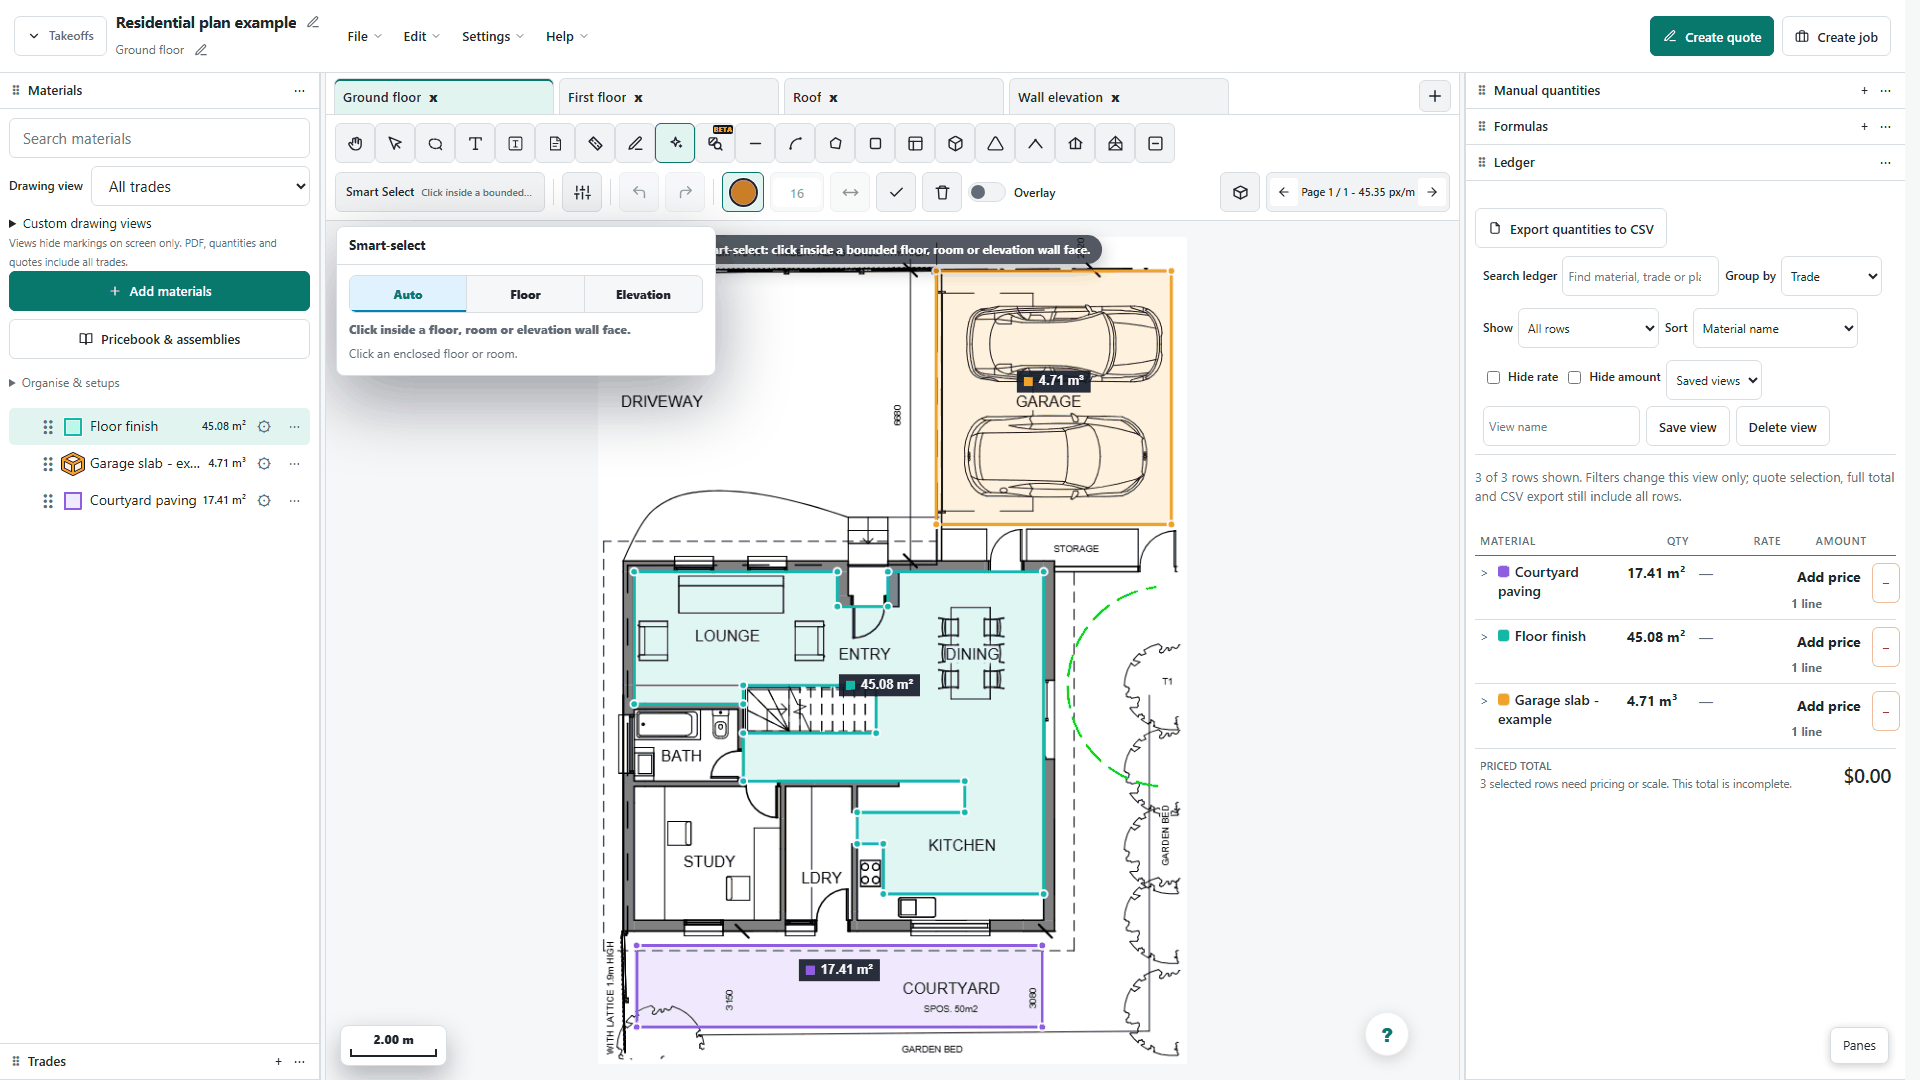This screenshot has width=1920, height=1080.
Task: Select the layout grid tool
Action: point(915,144)
